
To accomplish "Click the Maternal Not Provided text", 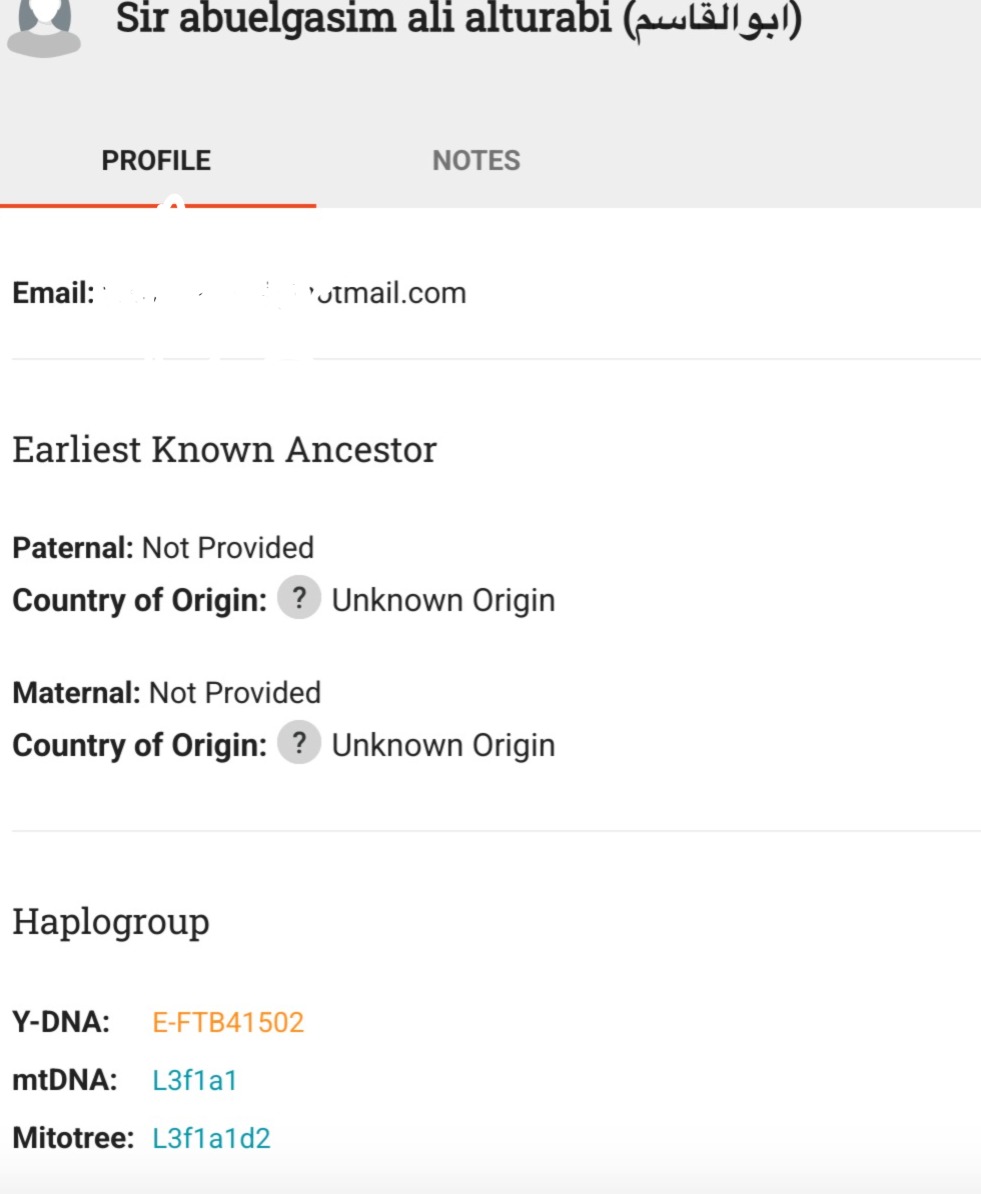I will [x=235, y=693].
